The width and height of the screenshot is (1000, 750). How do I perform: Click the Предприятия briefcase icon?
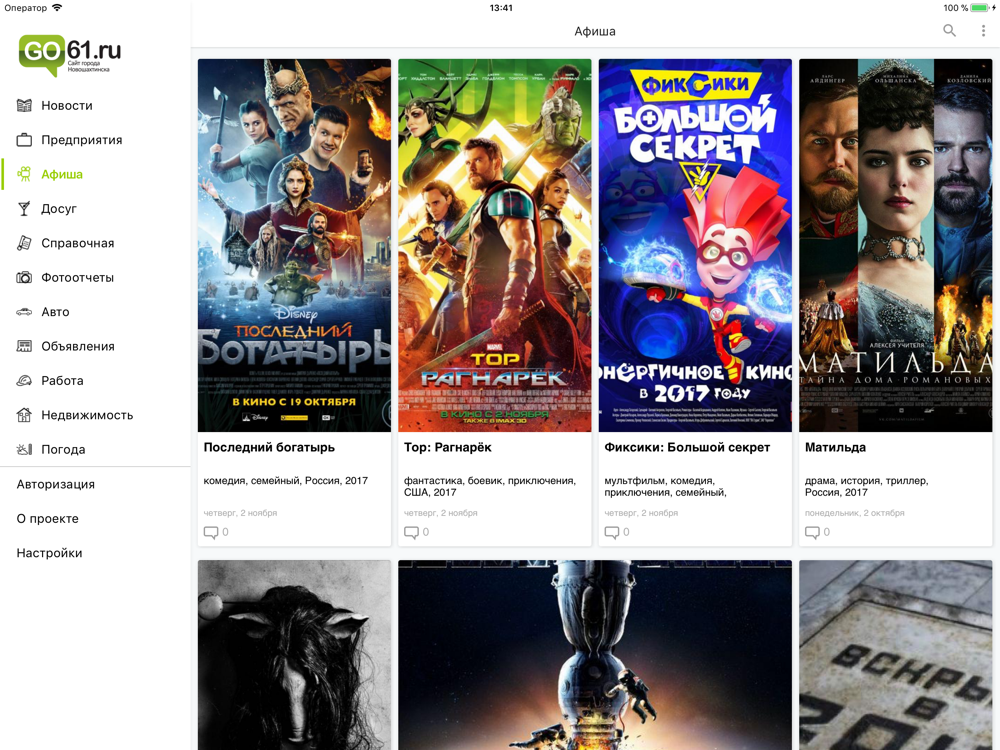tap(24, 140)
